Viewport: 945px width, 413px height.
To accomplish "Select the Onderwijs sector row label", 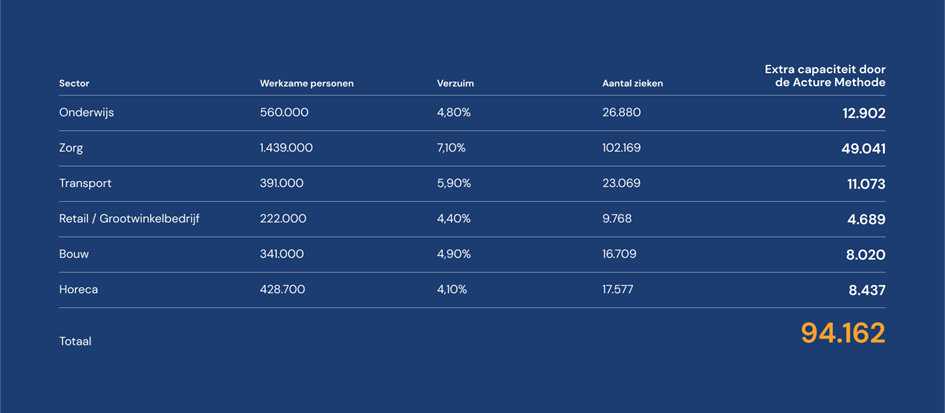I will coord(86,113).
